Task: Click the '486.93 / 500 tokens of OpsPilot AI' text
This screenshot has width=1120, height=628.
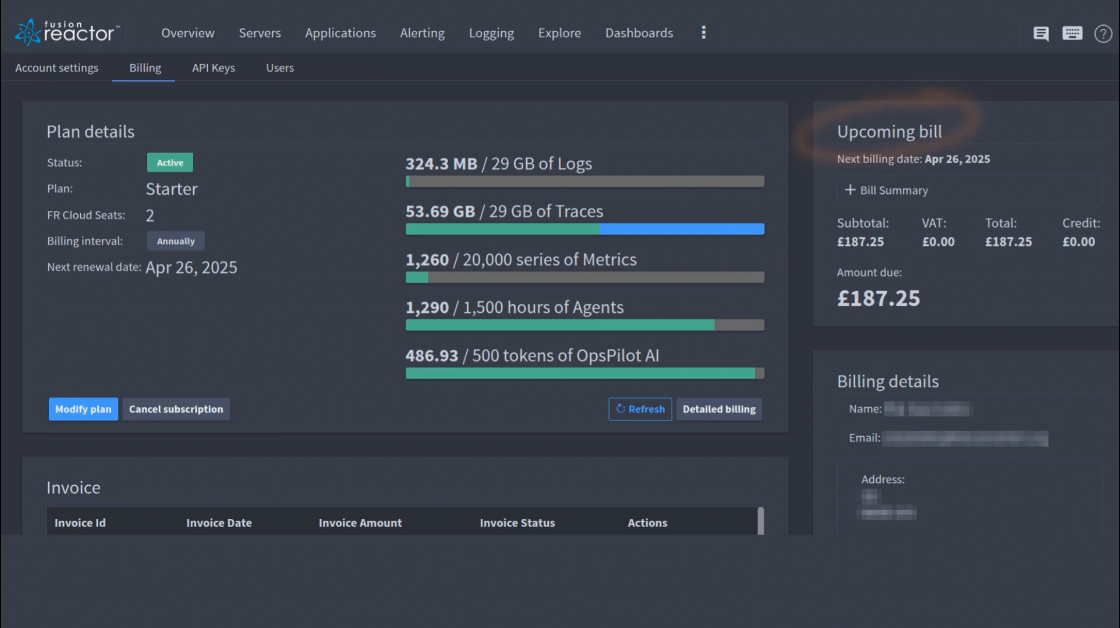Action: 532,355
